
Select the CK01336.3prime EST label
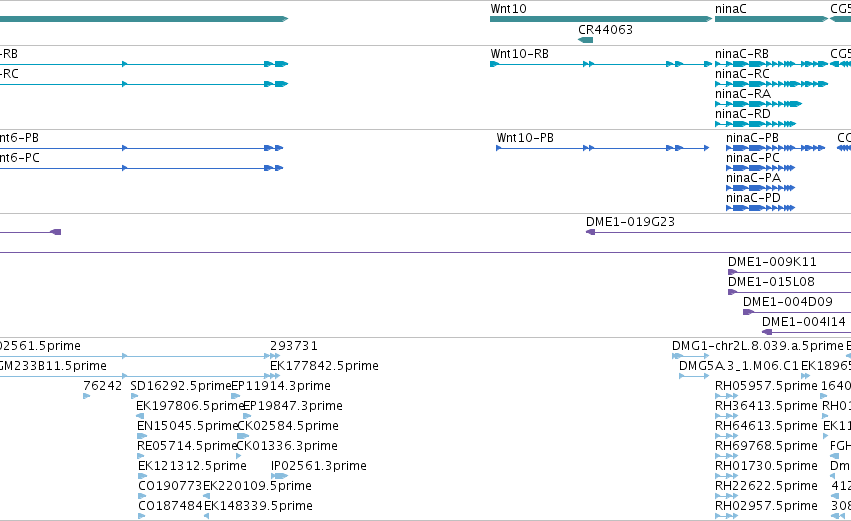[x=287, y=447]
